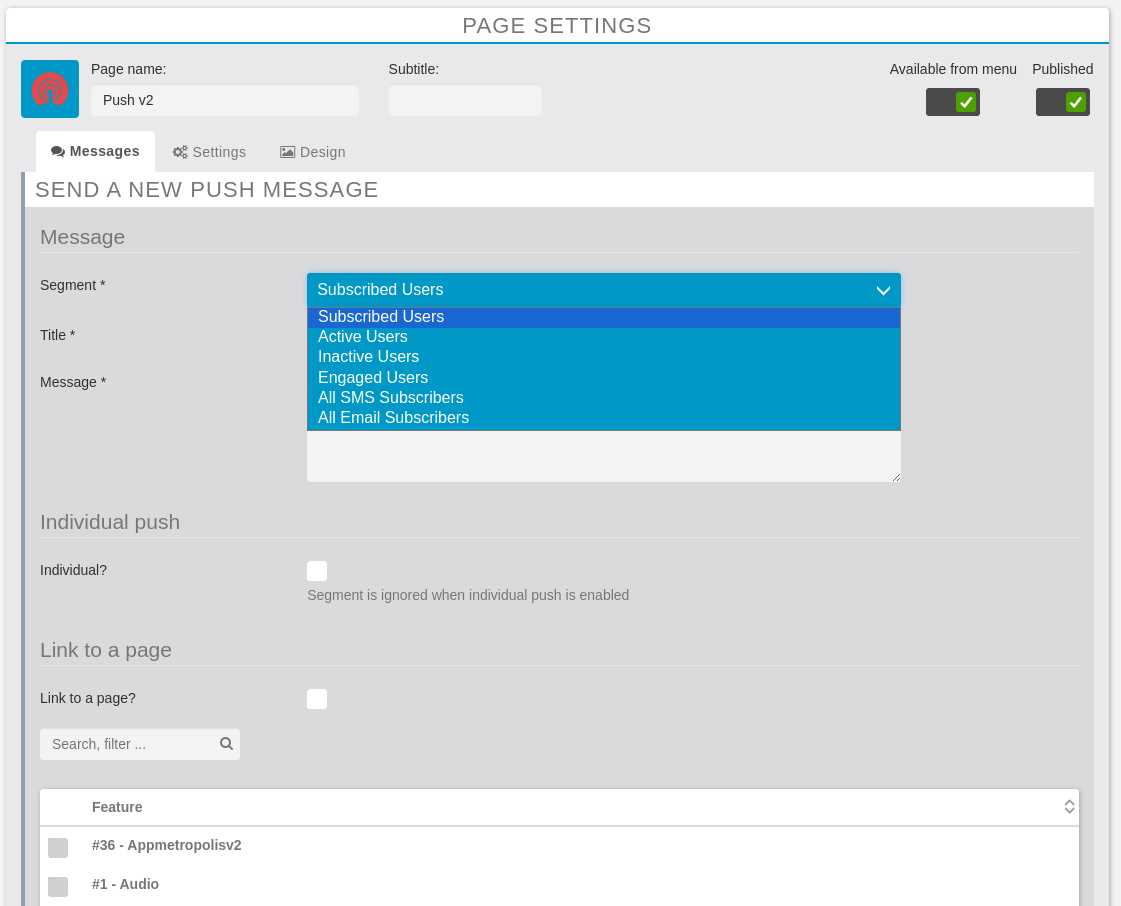
Task: Check the Link to a page checkbox
Action: point(317,699)
